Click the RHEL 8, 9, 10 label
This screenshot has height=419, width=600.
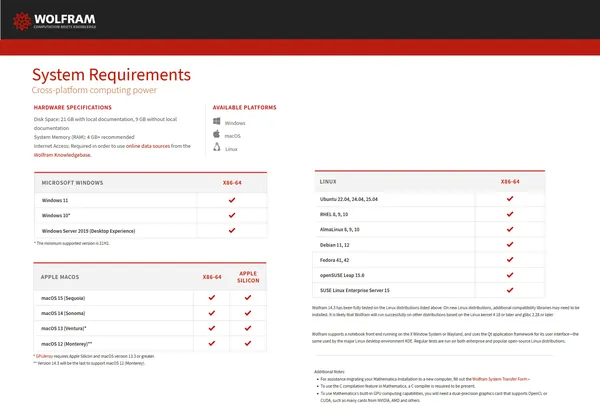point(334,215)
